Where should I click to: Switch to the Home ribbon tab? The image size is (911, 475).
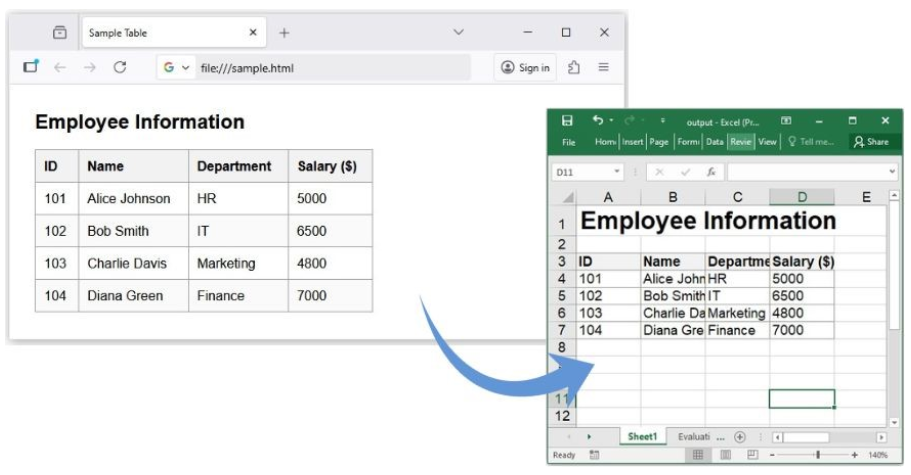[x=605, y=142]
